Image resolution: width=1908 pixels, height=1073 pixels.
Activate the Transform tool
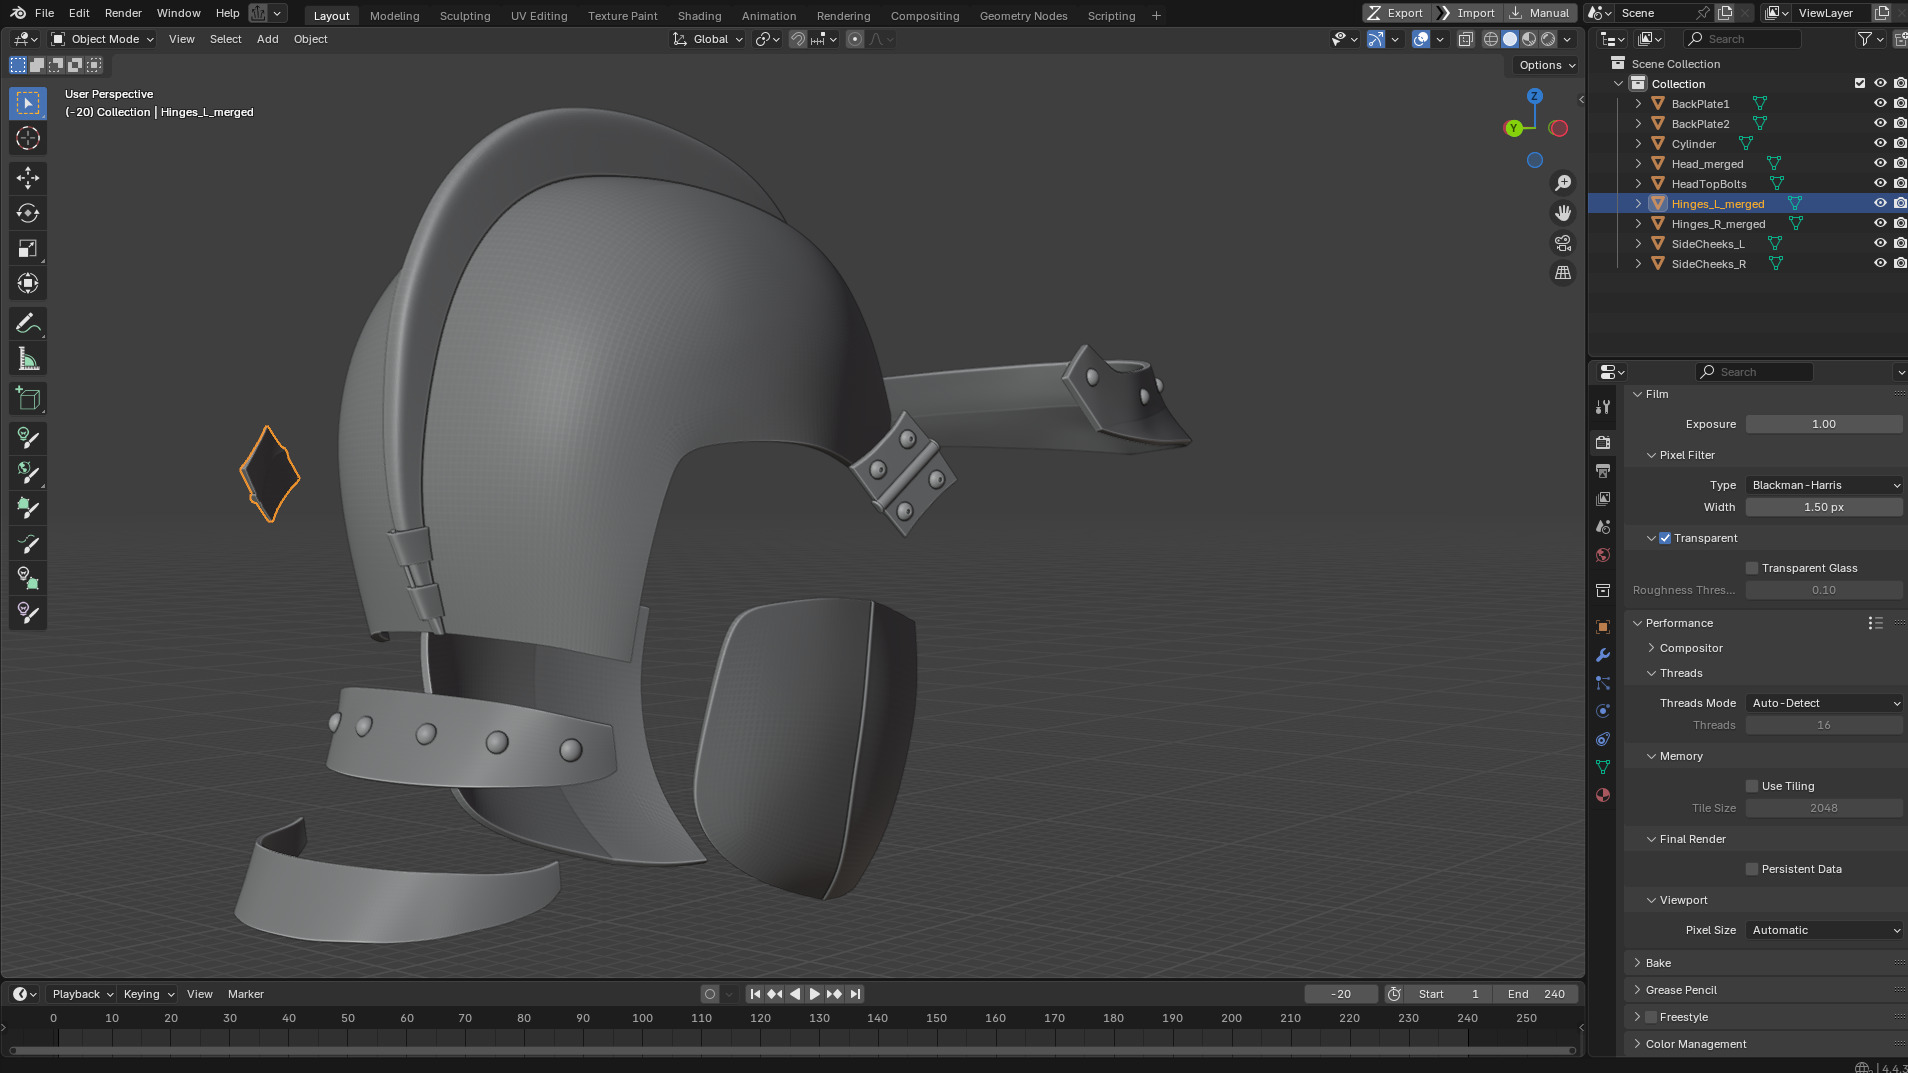28,283
